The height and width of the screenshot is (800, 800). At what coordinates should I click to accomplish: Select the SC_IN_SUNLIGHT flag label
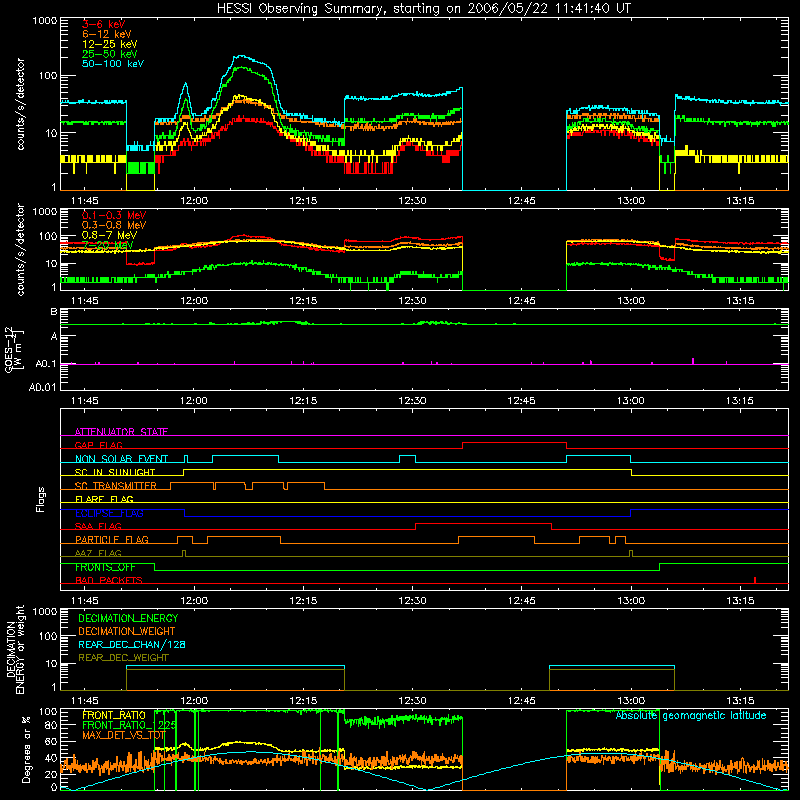point(115,472)
